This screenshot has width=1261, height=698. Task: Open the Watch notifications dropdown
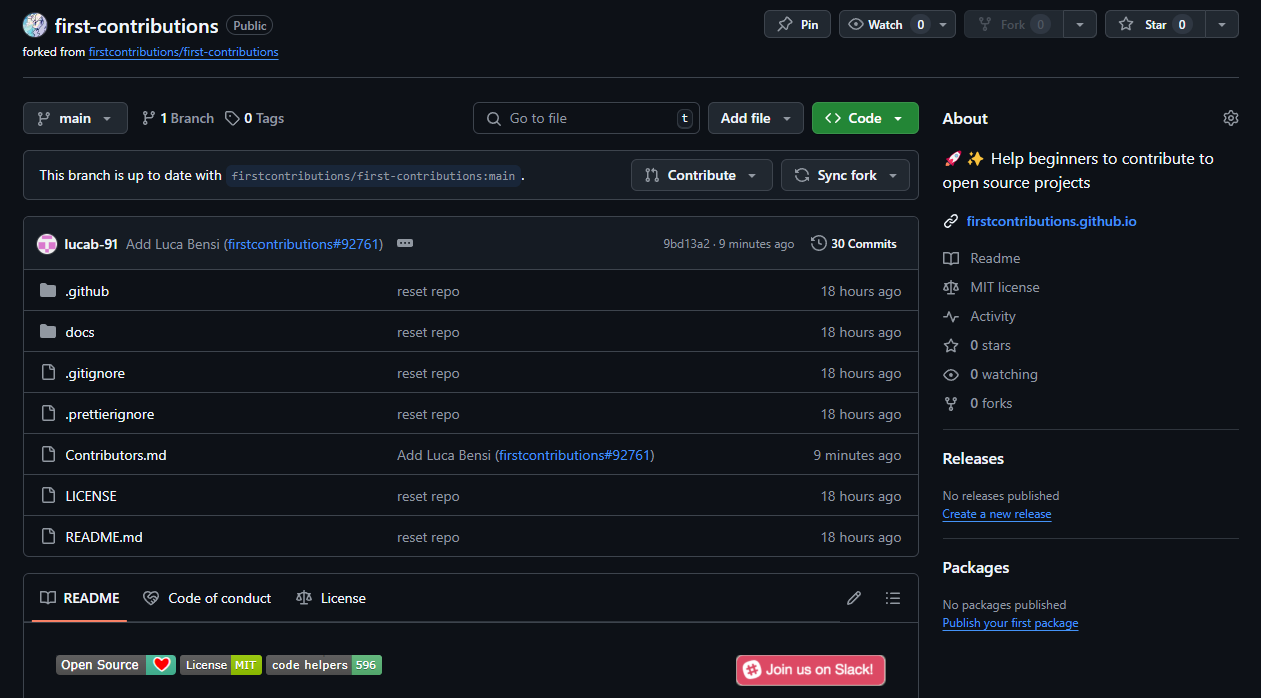click(x=897, y=24)
